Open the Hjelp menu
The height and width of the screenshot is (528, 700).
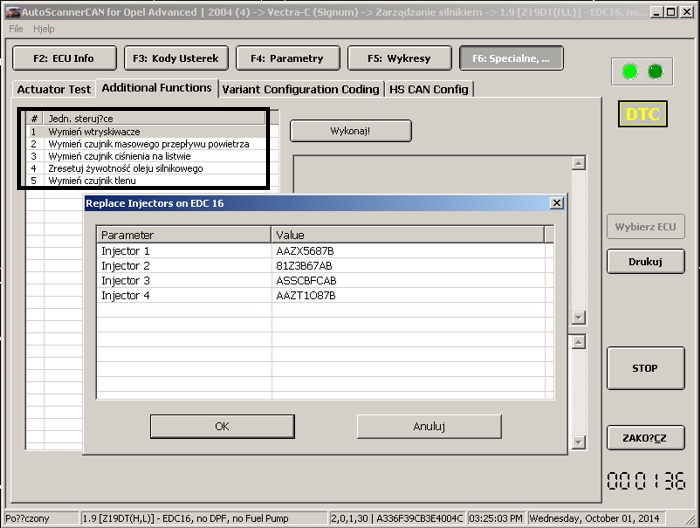pyautogui.click(x=44, y=29)
